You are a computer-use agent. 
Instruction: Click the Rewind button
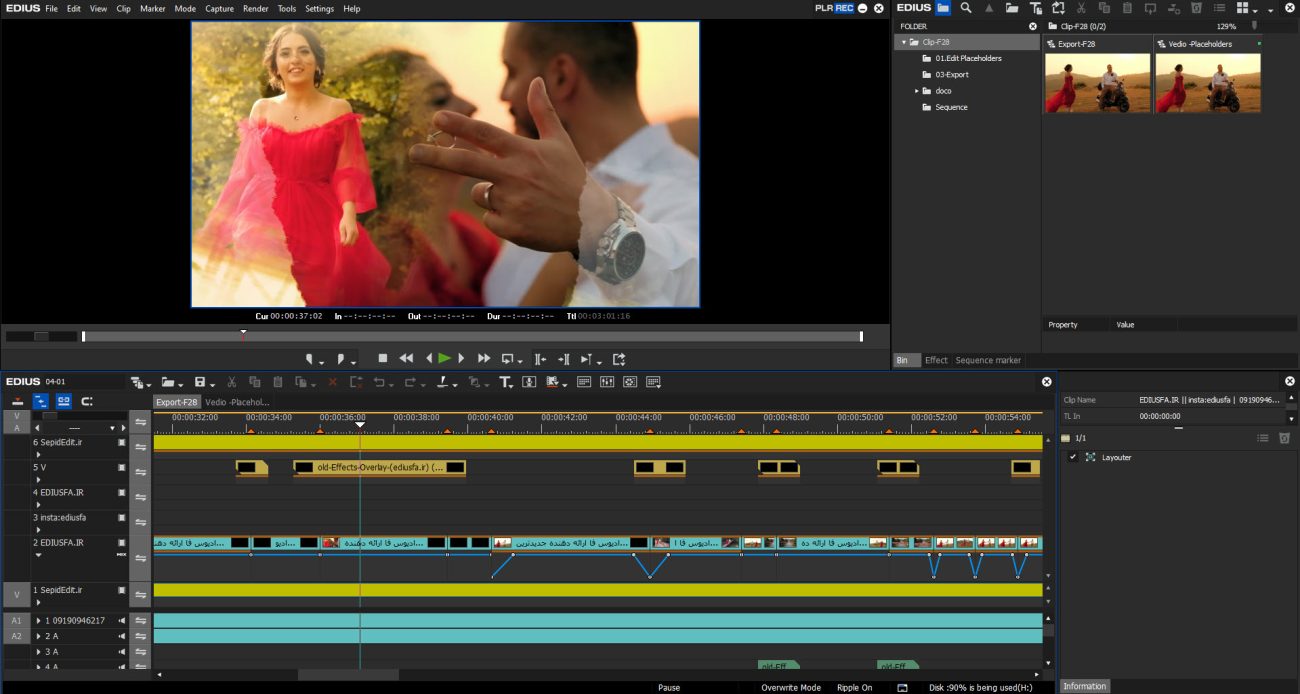(406, 358)
